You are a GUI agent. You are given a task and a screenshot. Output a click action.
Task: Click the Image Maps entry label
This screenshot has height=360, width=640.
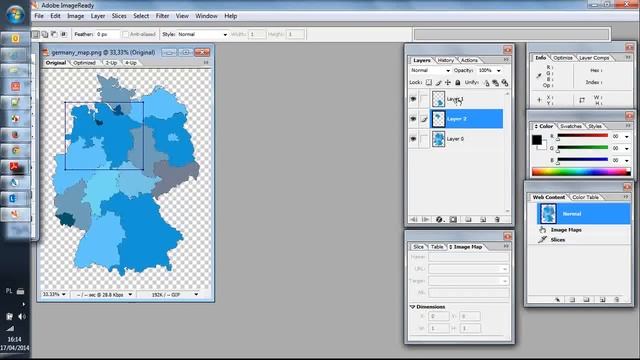click(x=566, y=230)
